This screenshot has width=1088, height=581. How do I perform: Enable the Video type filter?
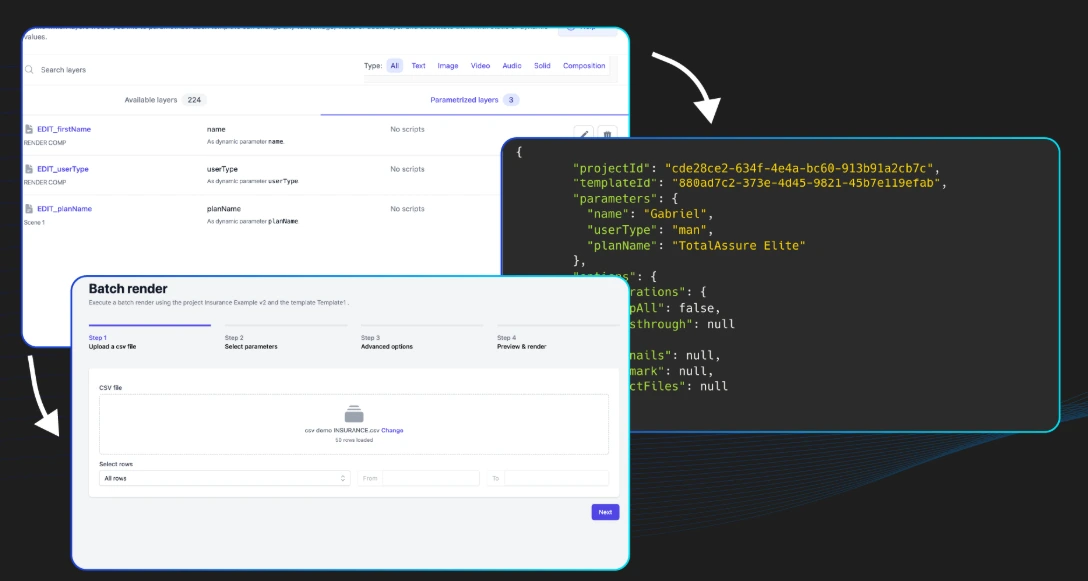(480, 65)
